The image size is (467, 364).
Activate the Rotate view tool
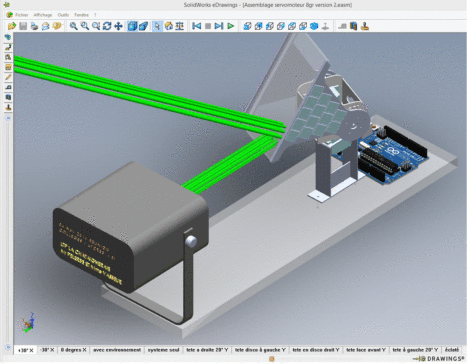(x=107, y=26)
